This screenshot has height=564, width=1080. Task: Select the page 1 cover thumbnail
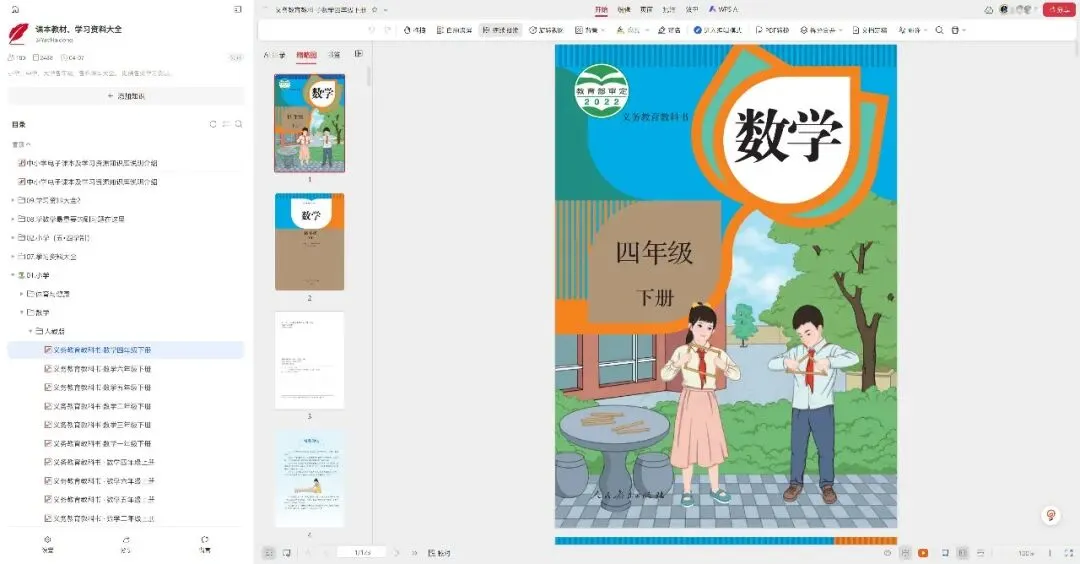pyautogui.click(x=310, y=123)
